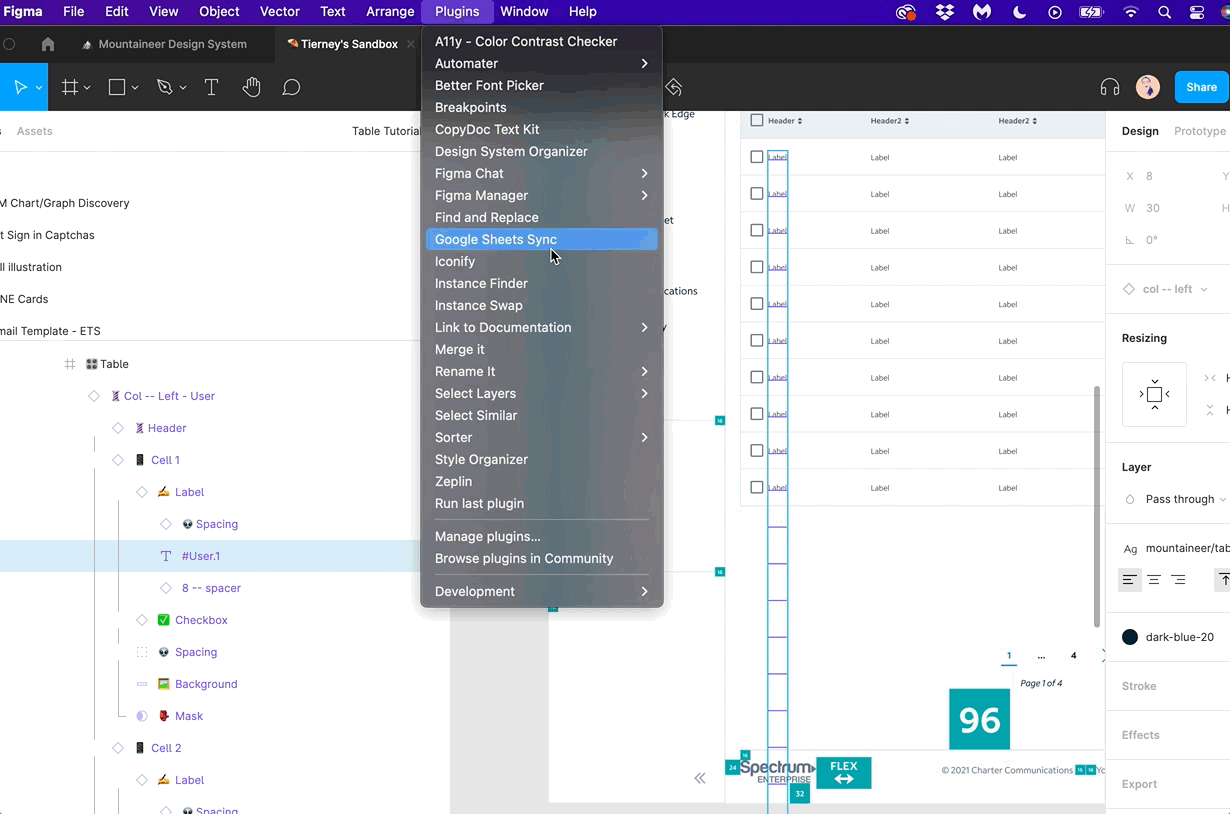Switch to the Prototype tab
This screenshot has width=1230, height=814.
tap(1199, 131)
